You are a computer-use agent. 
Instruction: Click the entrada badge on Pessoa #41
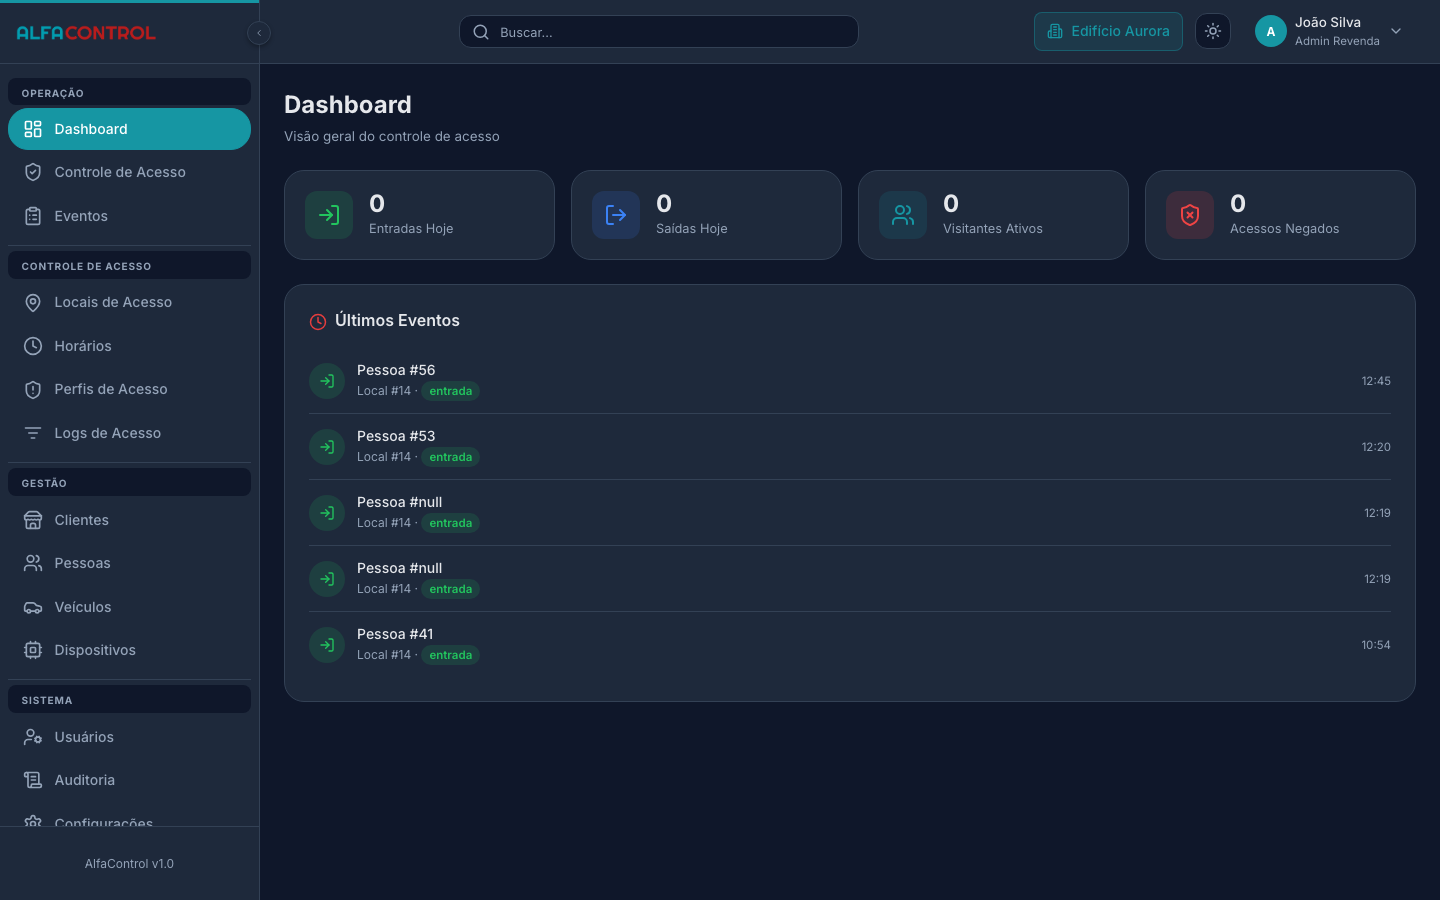pyautogui.click(x=451, y=655)
